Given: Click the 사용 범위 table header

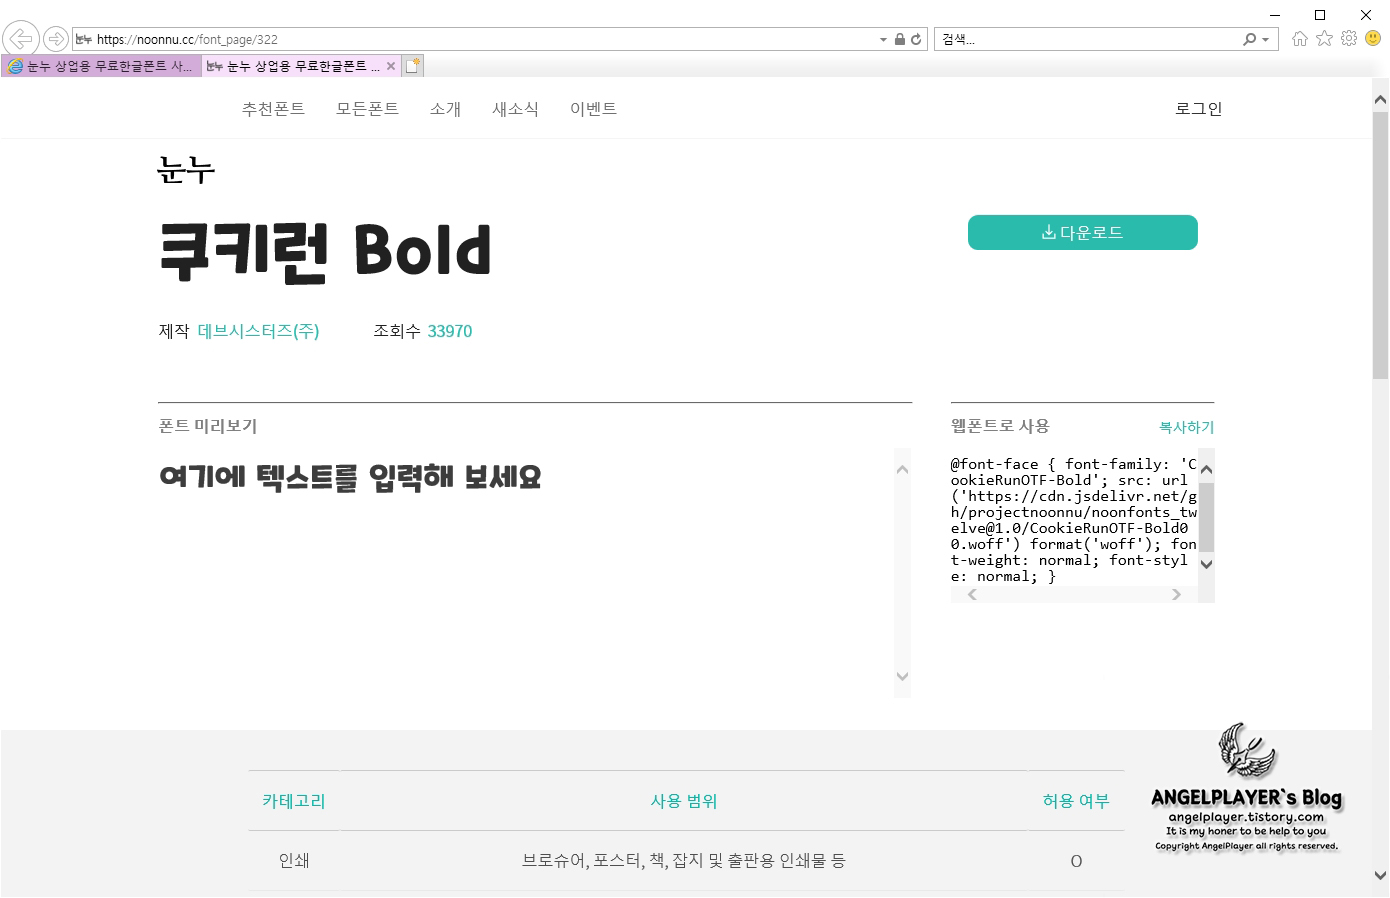Looking at the screenshot, I should 684,800.
